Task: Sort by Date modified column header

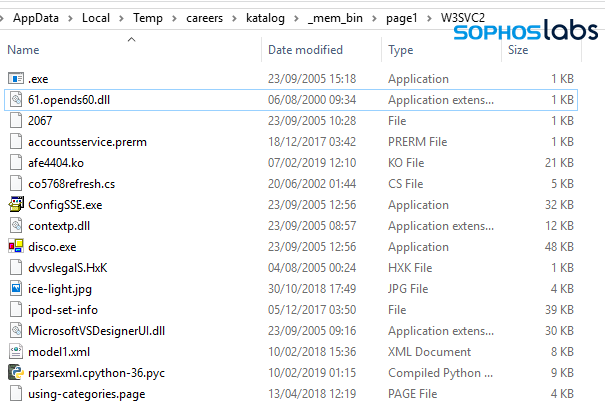Action: [x=305, y=49]
